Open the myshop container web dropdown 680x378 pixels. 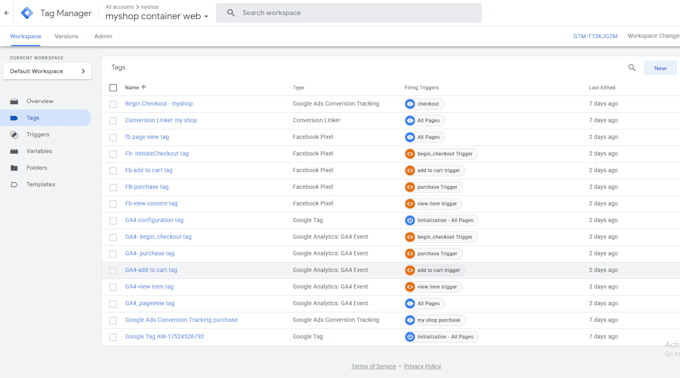pyautogui.click(x=157, y=16)
